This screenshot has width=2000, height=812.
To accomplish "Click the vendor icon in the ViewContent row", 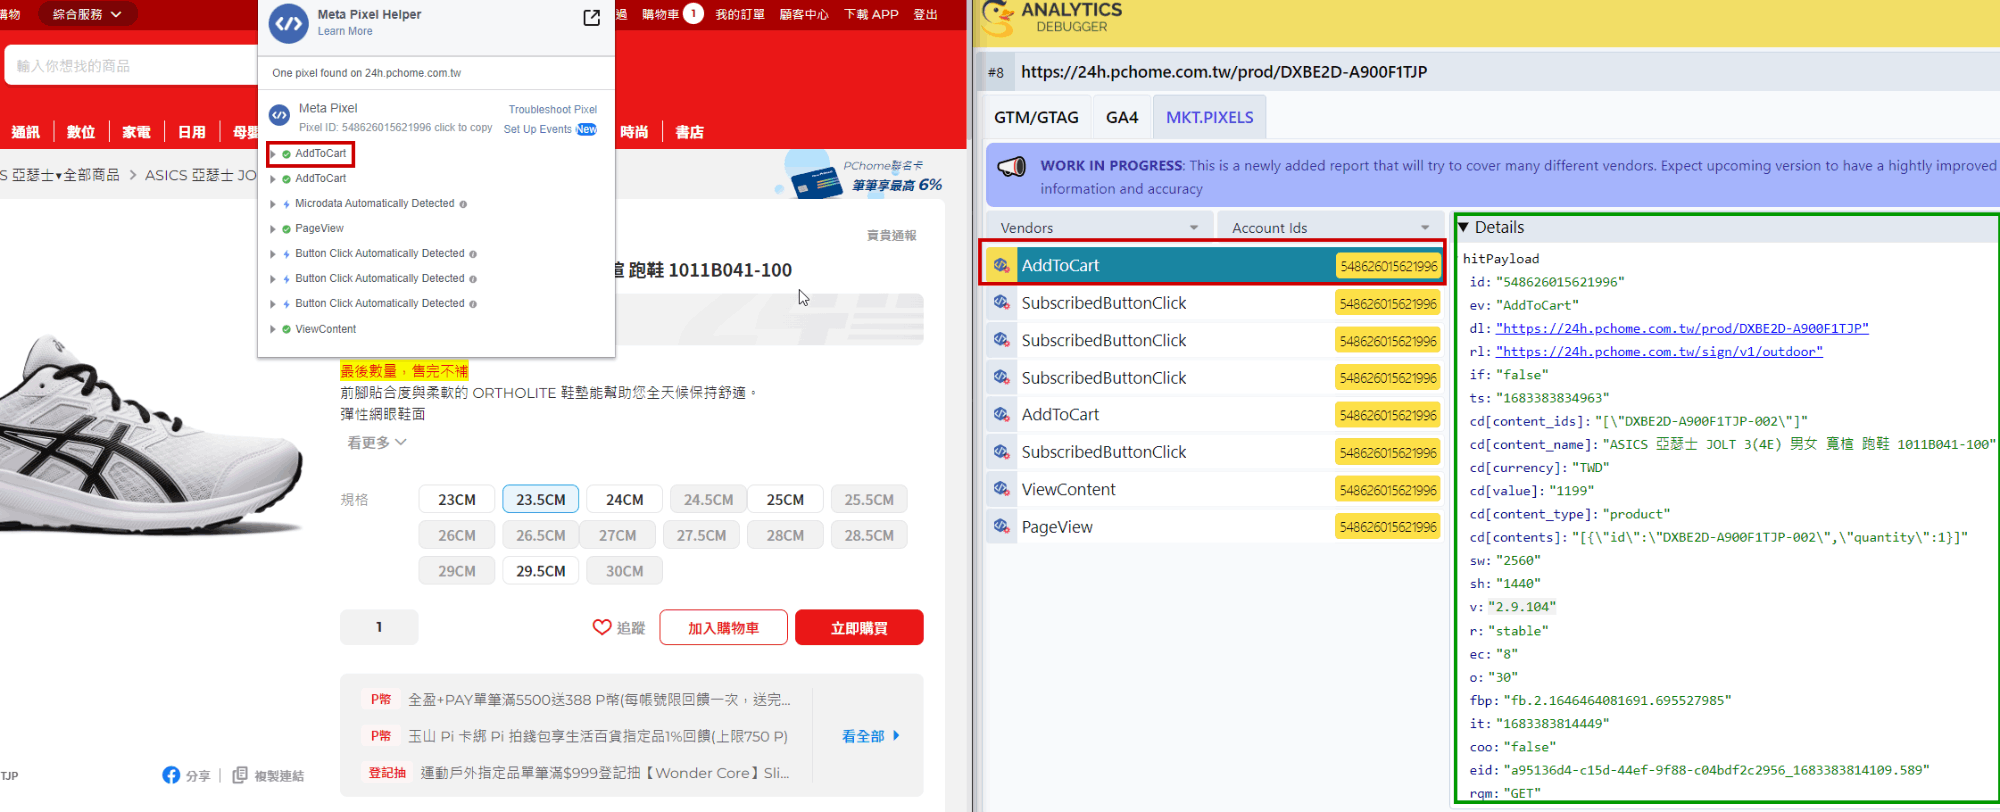I will [1001, 489].
